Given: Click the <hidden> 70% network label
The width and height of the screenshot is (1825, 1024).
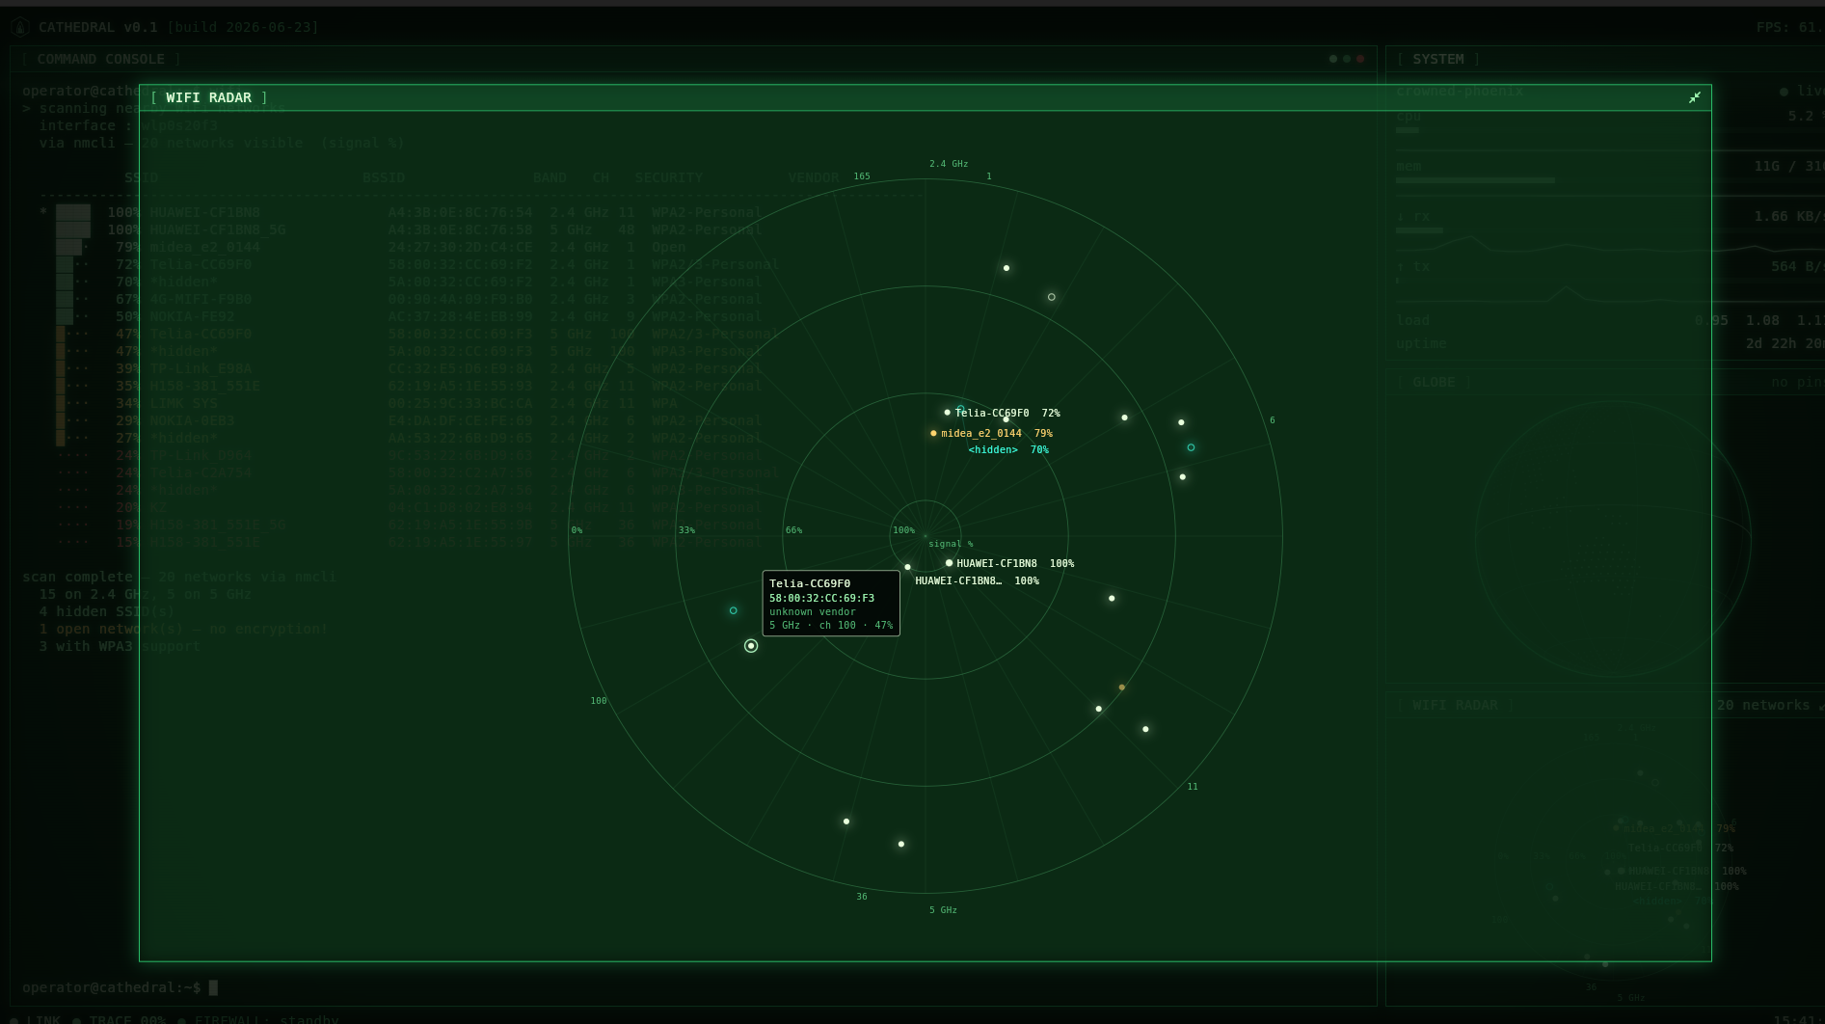Looking at the screenshot, I should pos(1008,450).
